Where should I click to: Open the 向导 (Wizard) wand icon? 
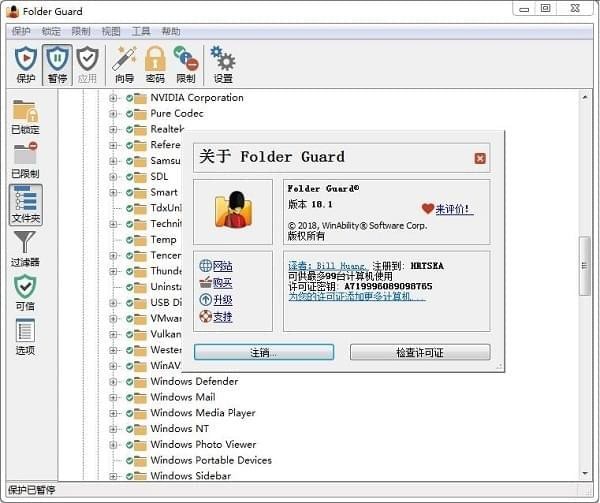tap(124, 60)
